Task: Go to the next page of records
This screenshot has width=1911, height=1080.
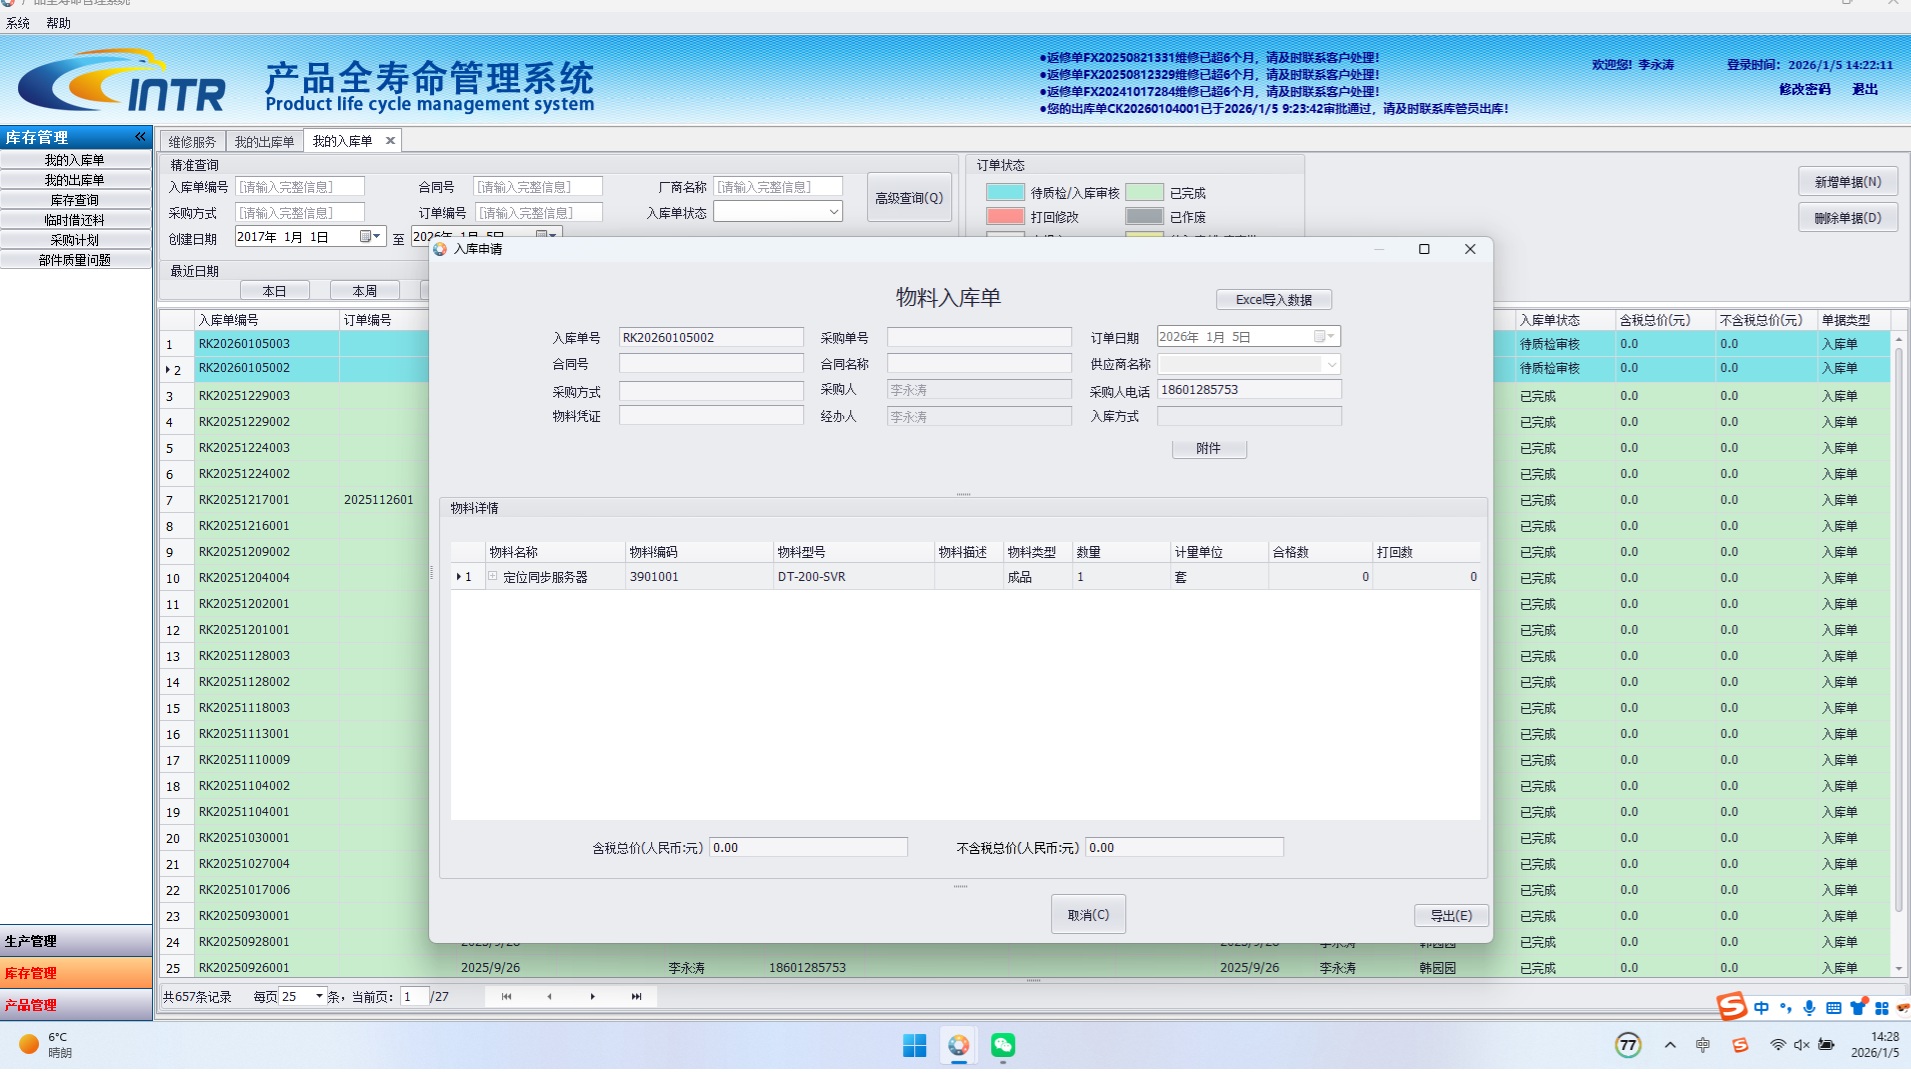Action: tap(593, 996)
